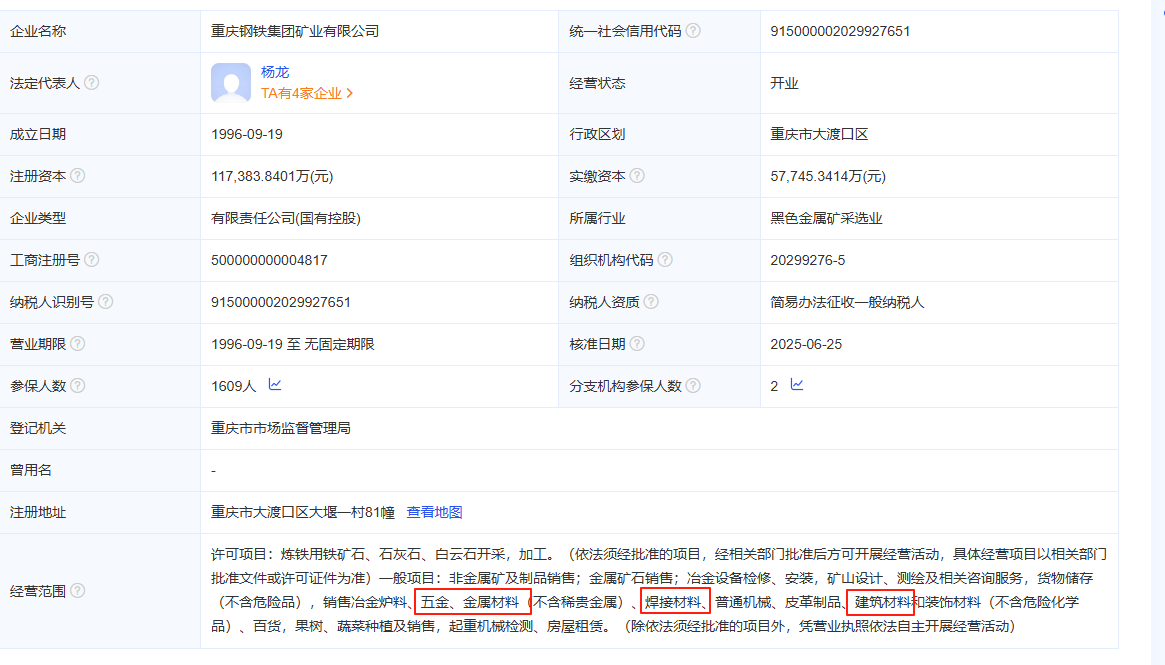
Task: Click 曾用名 label cell
Action: (100, 470)
